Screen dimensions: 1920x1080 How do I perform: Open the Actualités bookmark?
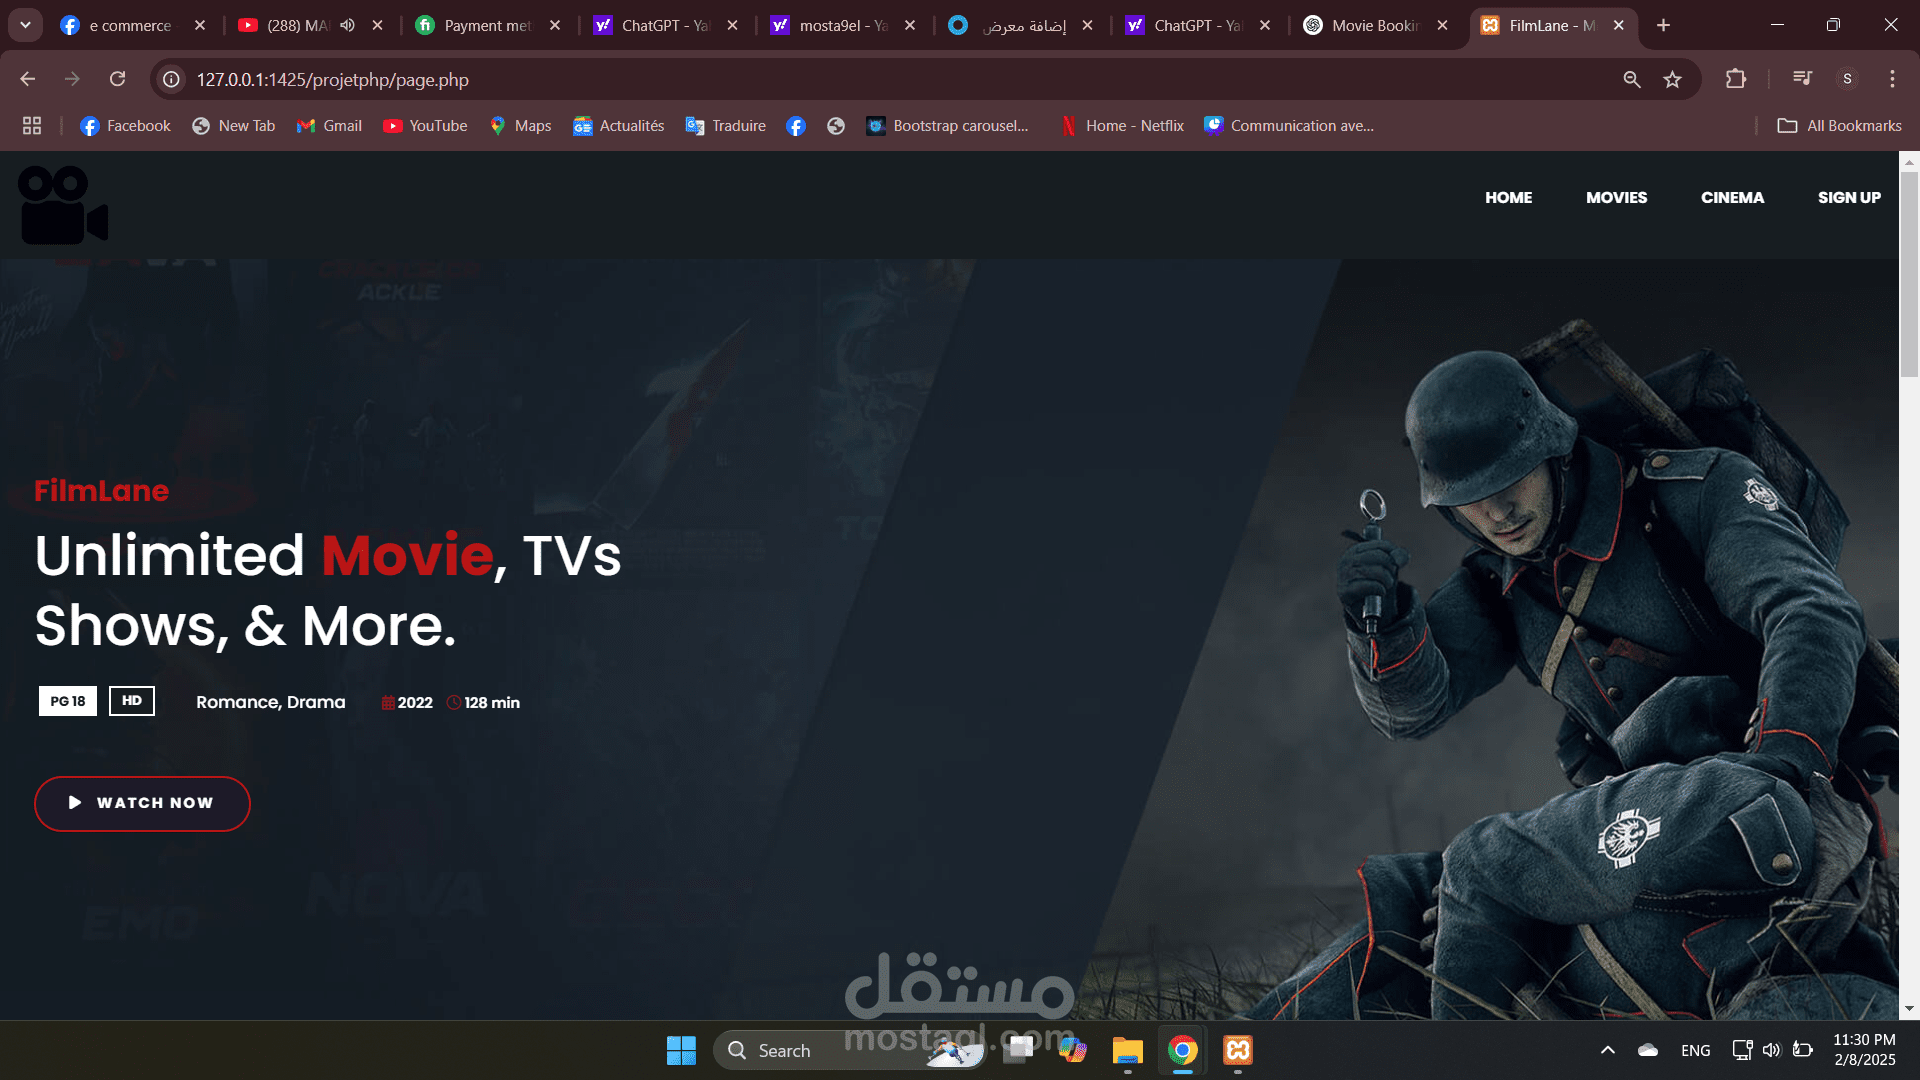tap(618, 126)
